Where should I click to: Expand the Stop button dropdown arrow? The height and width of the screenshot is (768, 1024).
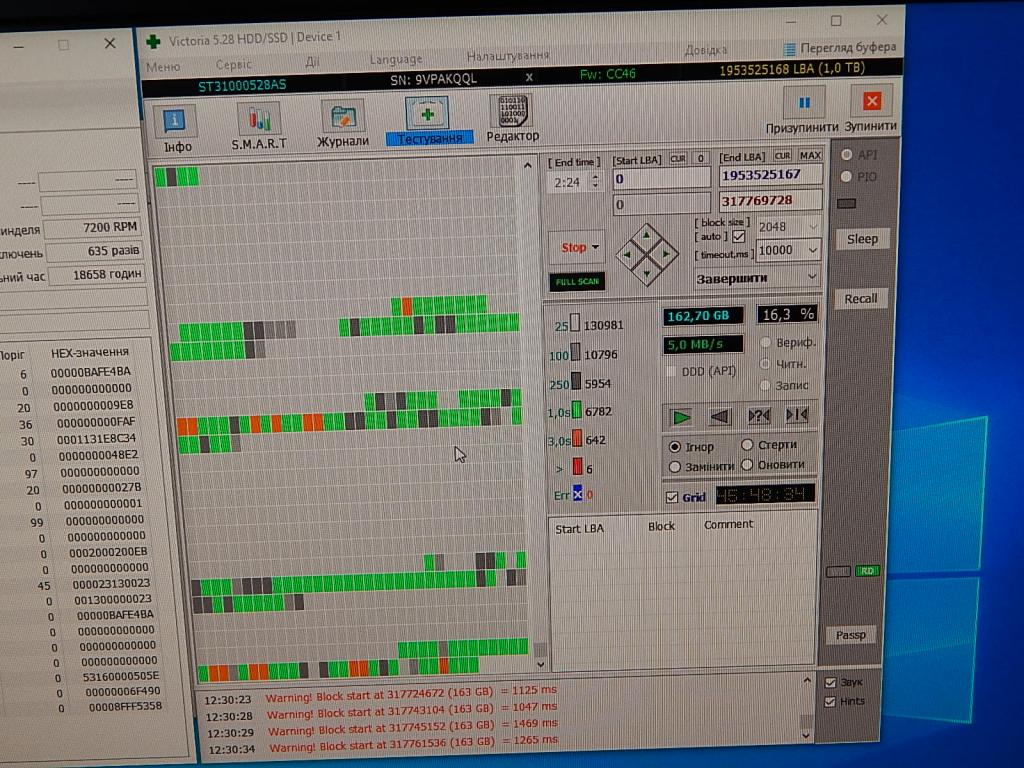(596, 248)
